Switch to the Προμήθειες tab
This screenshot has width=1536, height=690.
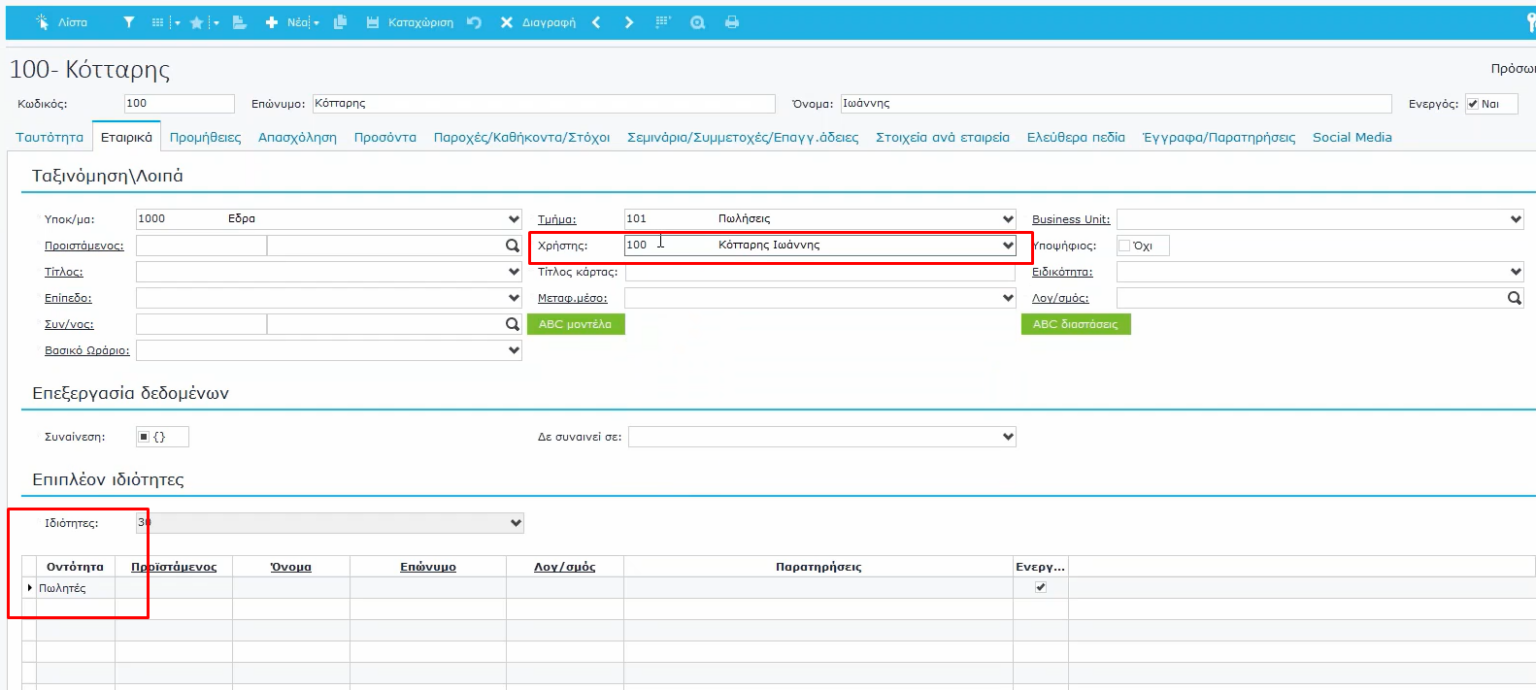tap(205, 138)
